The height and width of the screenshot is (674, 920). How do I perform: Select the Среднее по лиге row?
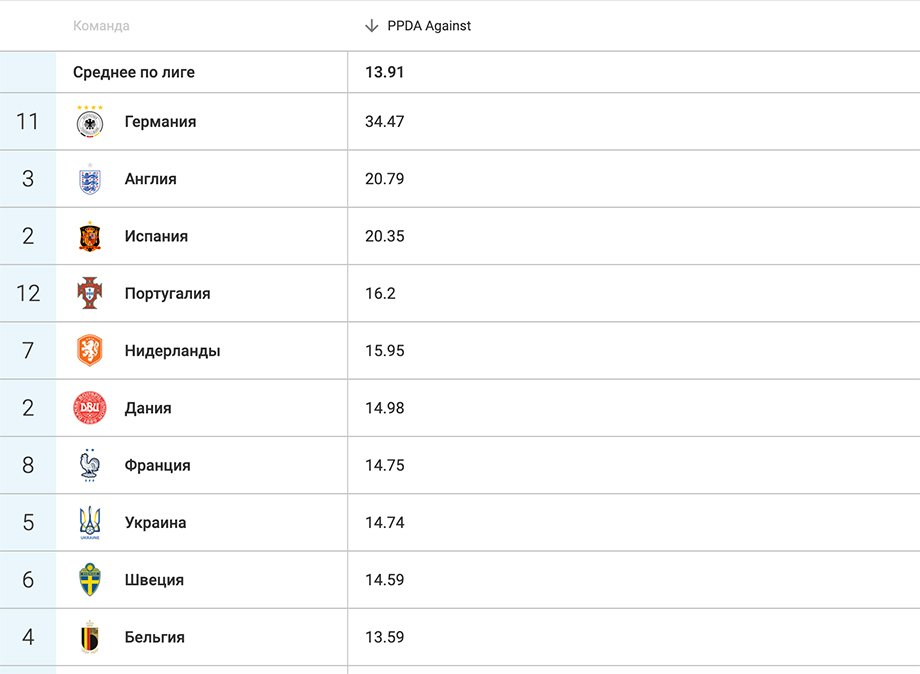(134, 72)
